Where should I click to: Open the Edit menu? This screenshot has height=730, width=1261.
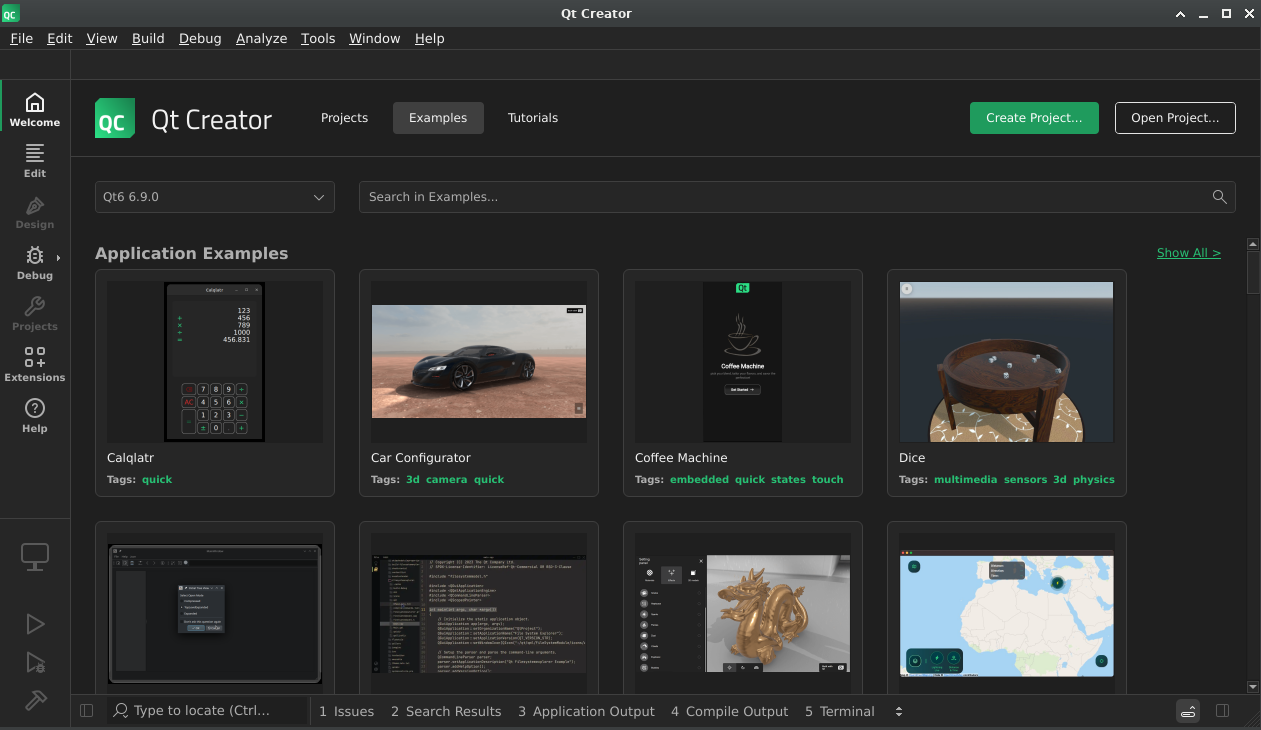coord(60,38)
